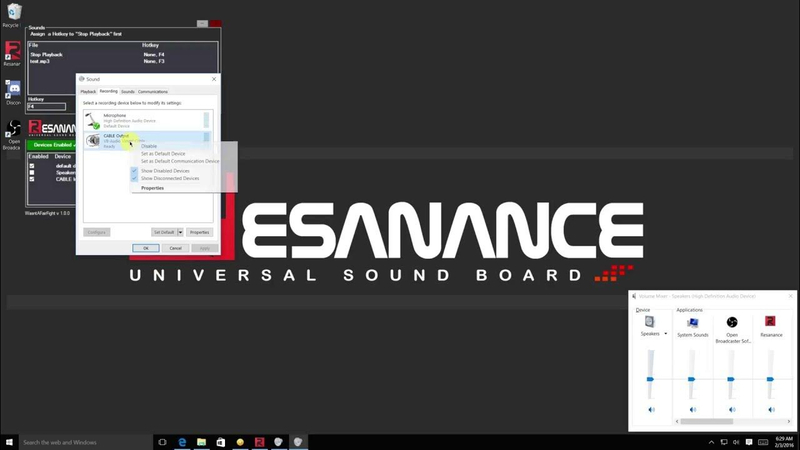Open the Set Default dropdown arrow
The image size is (800, 450).
coord(180,232)
